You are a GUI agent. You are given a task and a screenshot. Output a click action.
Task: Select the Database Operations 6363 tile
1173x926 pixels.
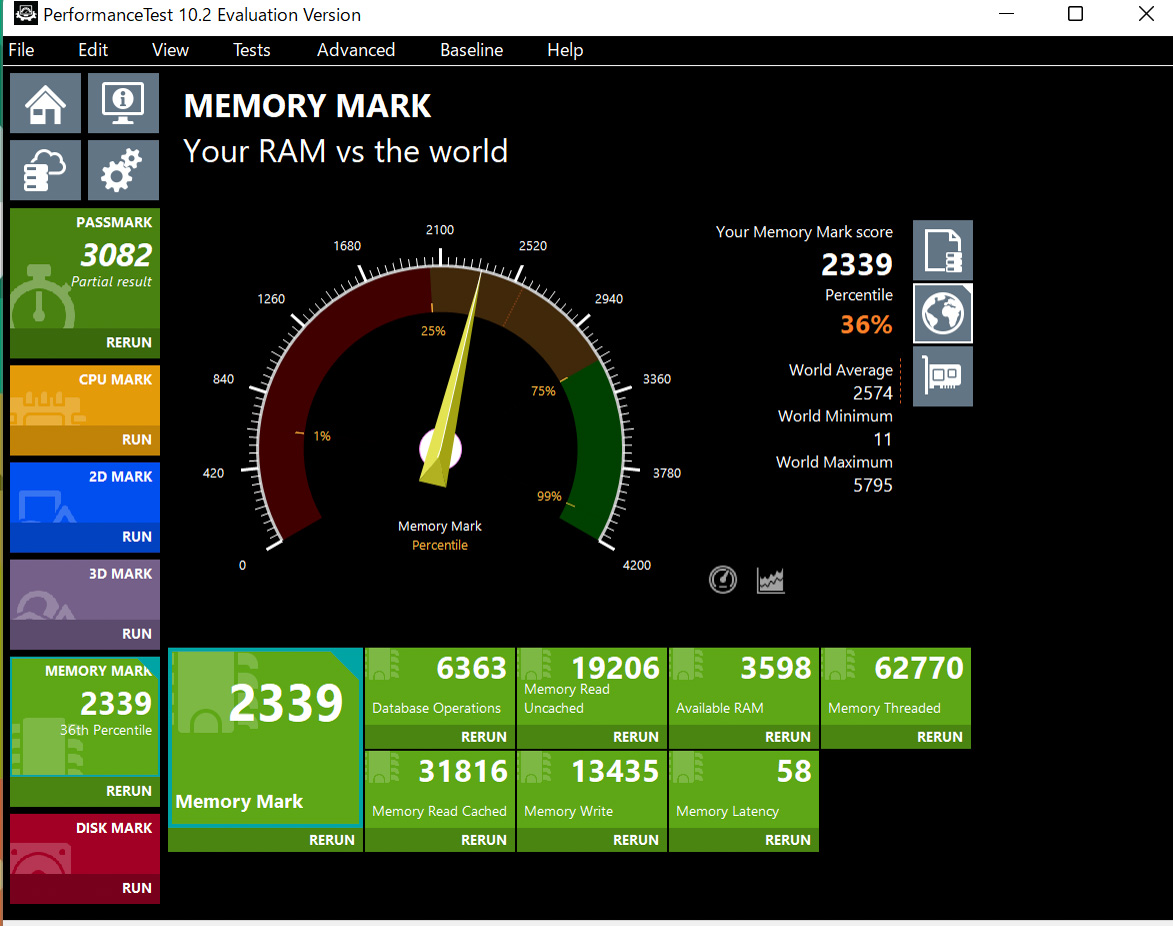tap(440, 687)
